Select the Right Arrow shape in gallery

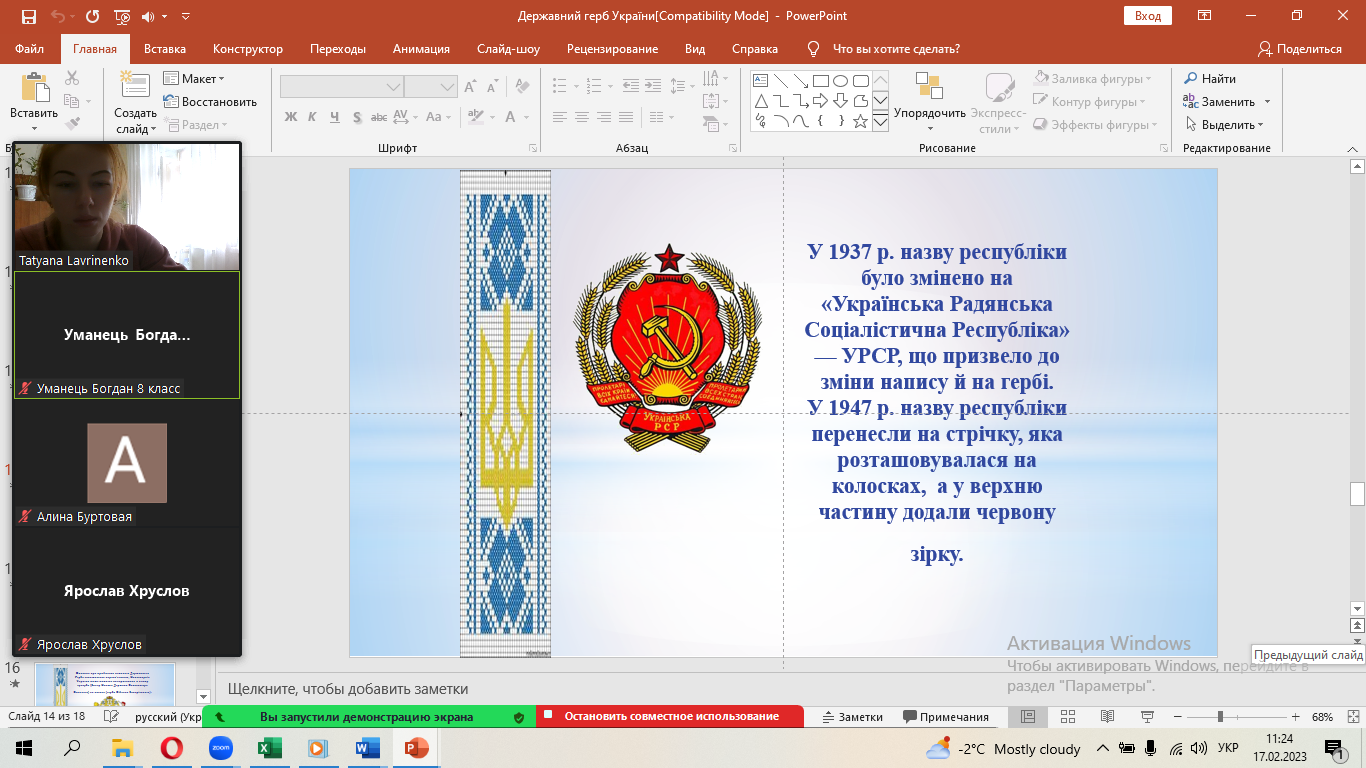point(820,101)
